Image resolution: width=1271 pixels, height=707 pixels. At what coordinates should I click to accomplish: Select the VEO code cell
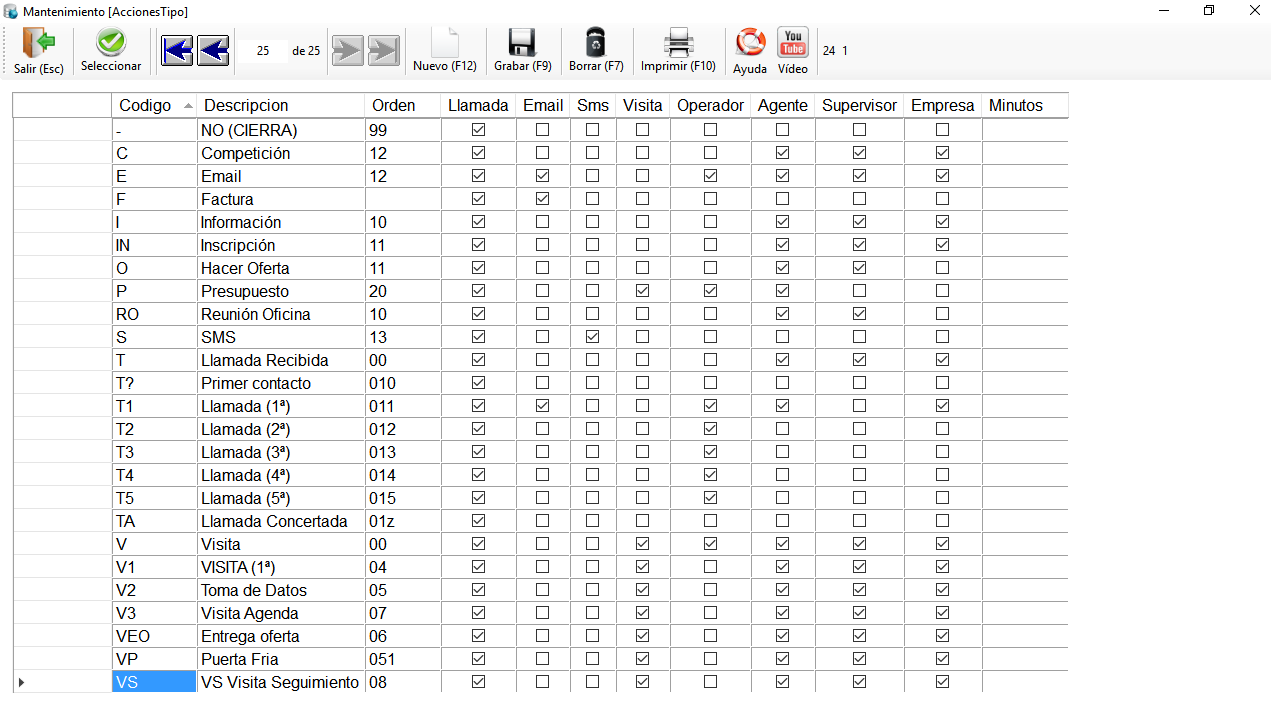[x=154, y=636]
